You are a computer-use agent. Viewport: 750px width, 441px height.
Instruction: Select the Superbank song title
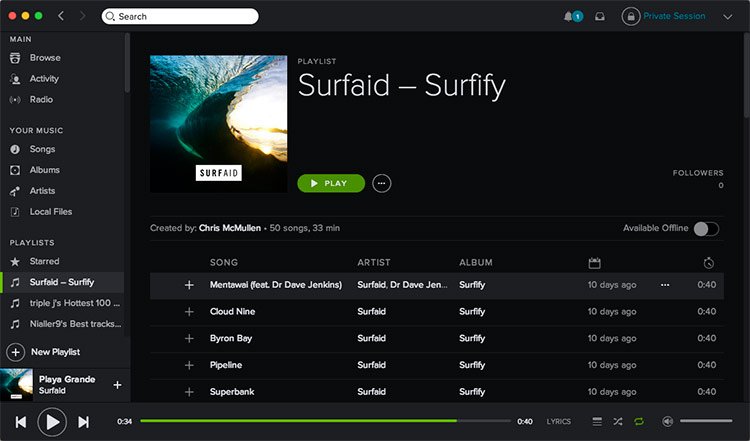coord(232,392)
